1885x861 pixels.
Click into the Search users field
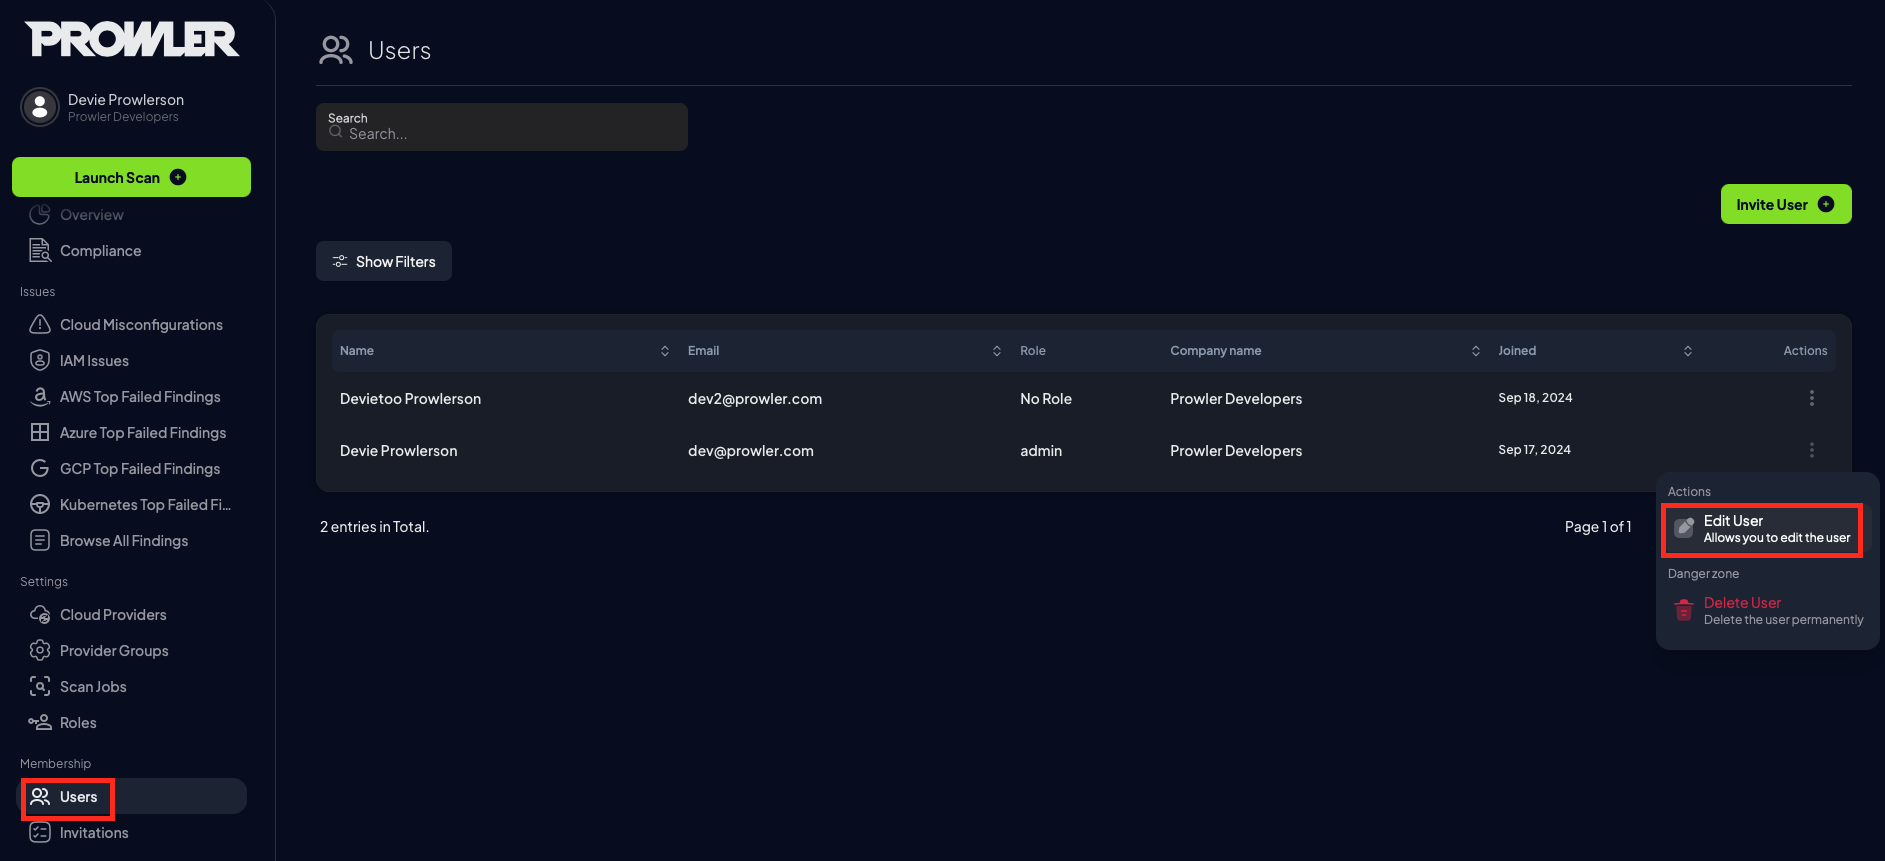(x=502, y=127)
